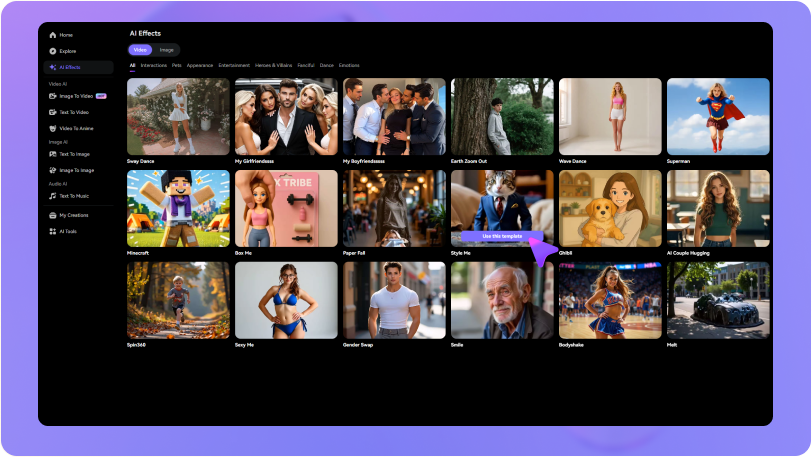The width and height of the screenshot is (812, 457).
Task: Select the Heroes & Villains tab
Action: coord(273,66)
